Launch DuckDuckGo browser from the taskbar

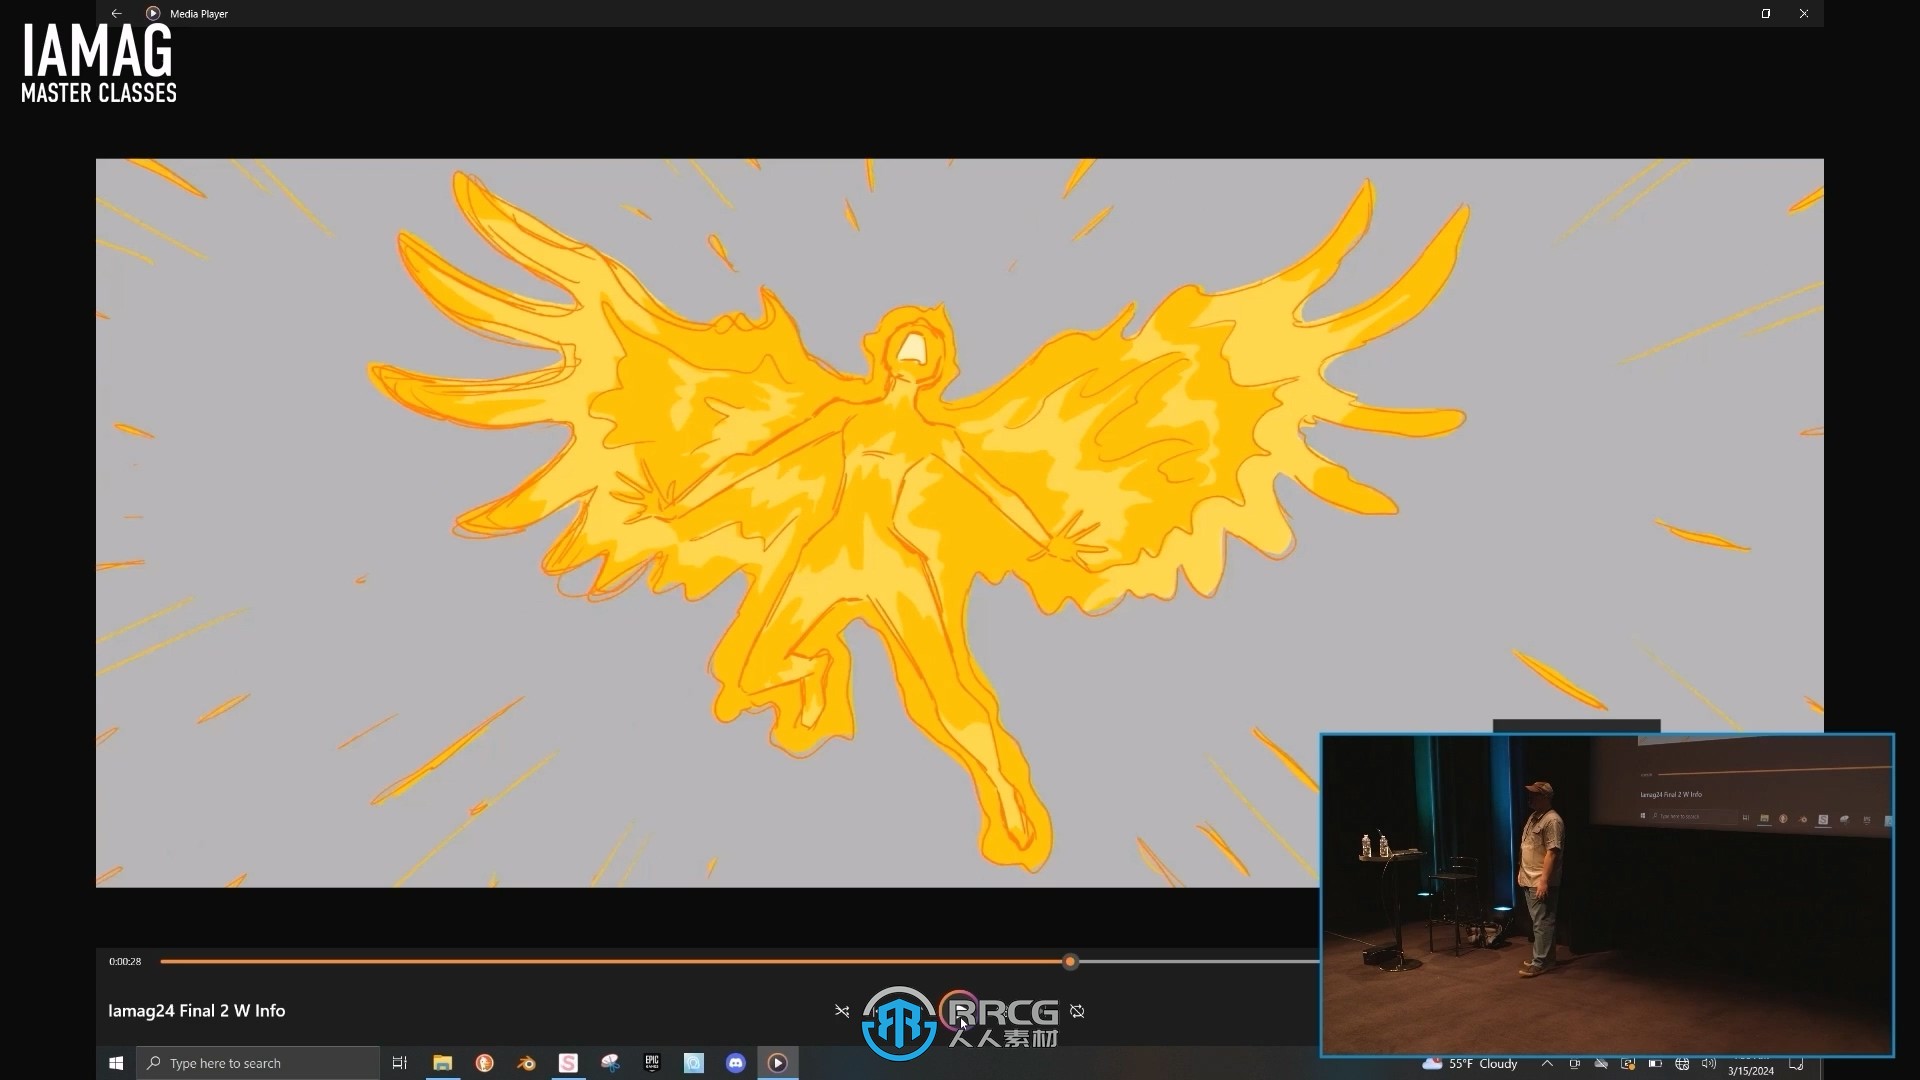[484, 1063]
